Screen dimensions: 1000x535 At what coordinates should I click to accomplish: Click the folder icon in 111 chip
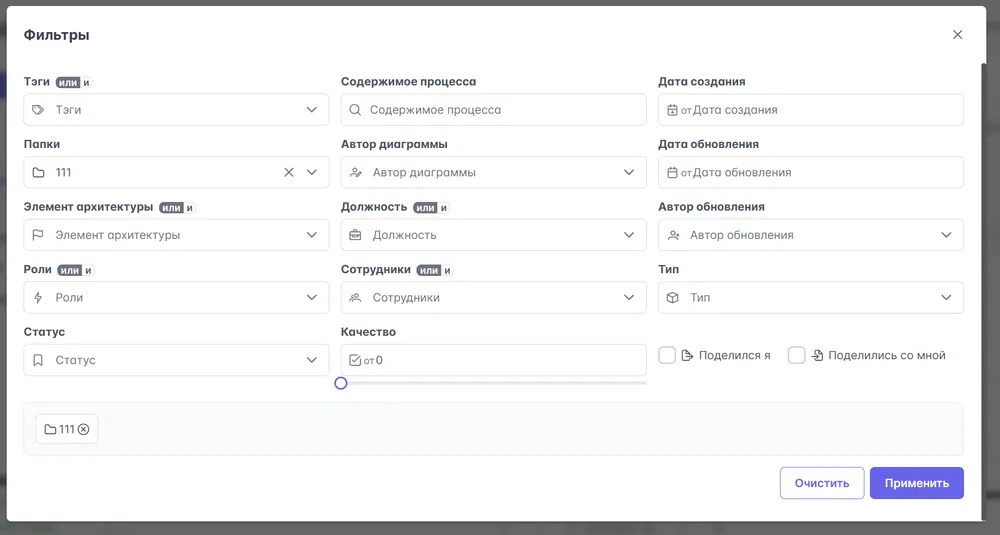(50, 429)
